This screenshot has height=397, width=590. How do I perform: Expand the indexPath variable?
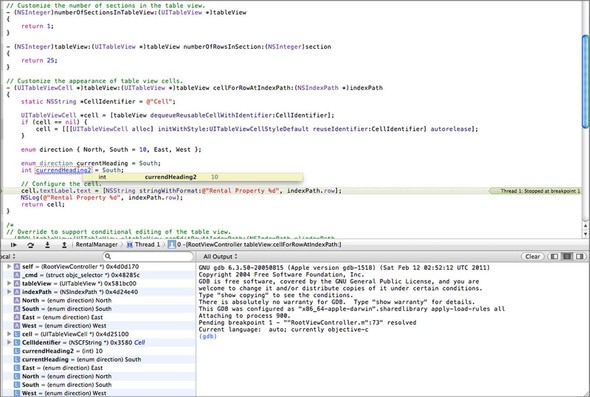click(9, 292)
